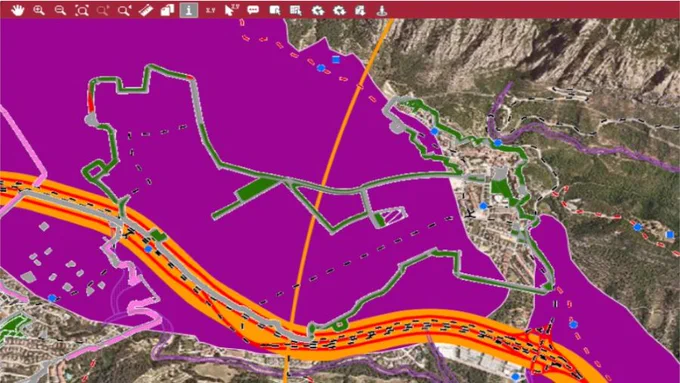This screenshot has height=383, width=680.
Task: Click the grid table selection icon
Action: coord(296,10)
